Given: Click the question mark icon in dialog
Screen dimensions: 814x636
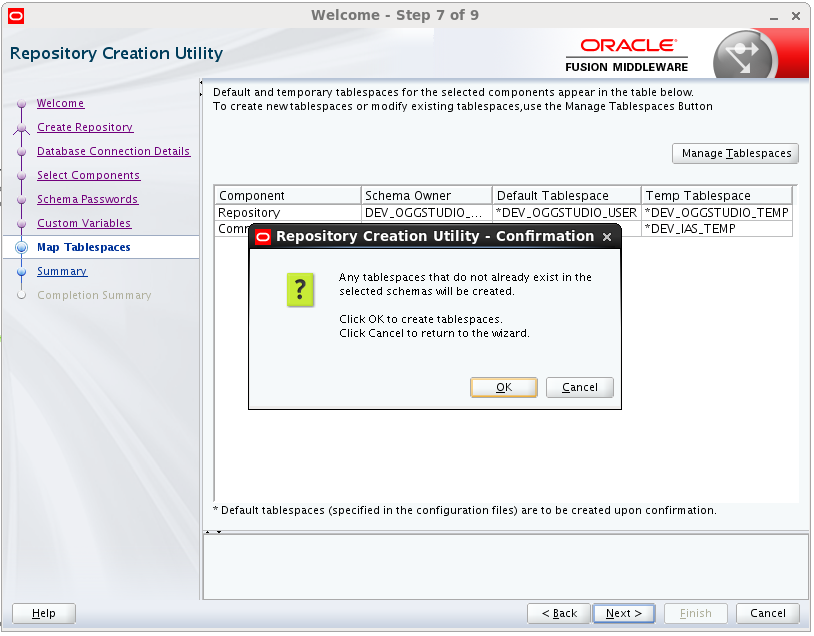Looking at the screenshot, I should tap(300, 289).
